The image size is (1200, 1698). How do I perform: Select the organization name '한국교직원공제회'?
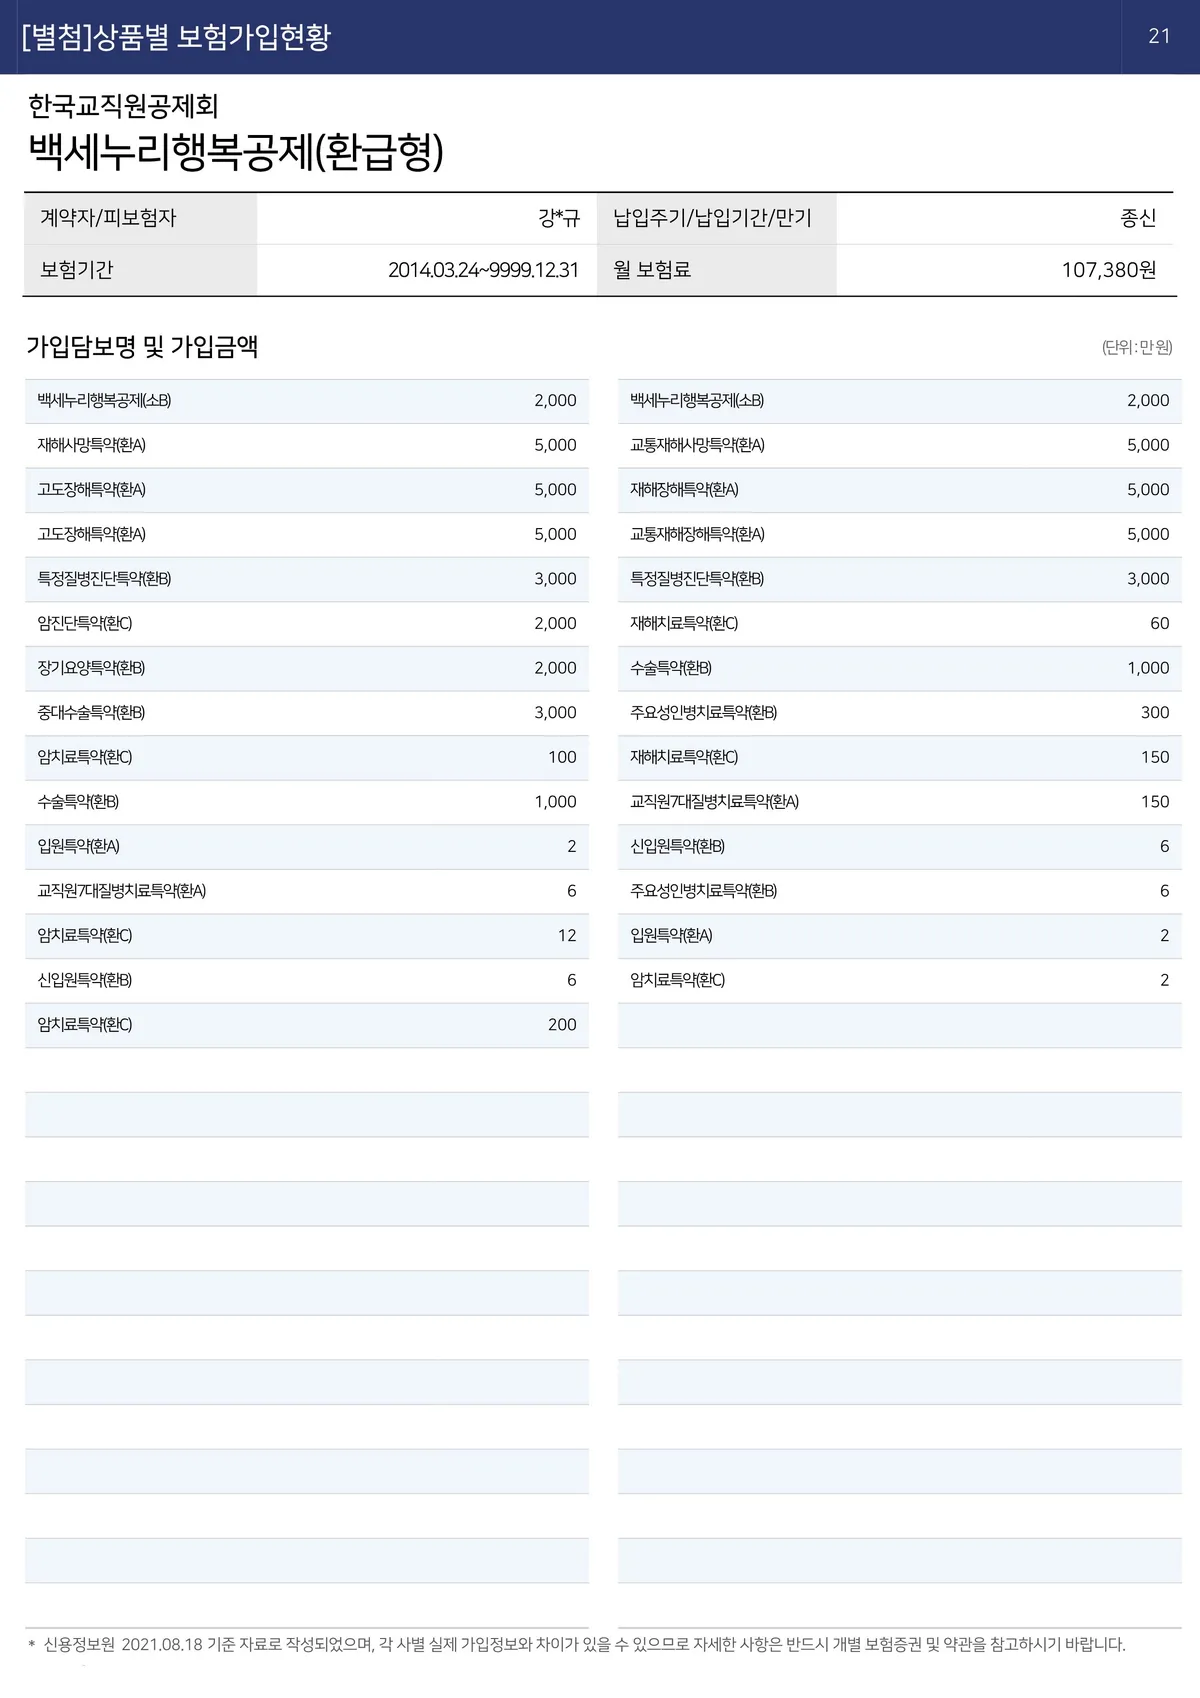pyautogui.click(x=123, y=106)
